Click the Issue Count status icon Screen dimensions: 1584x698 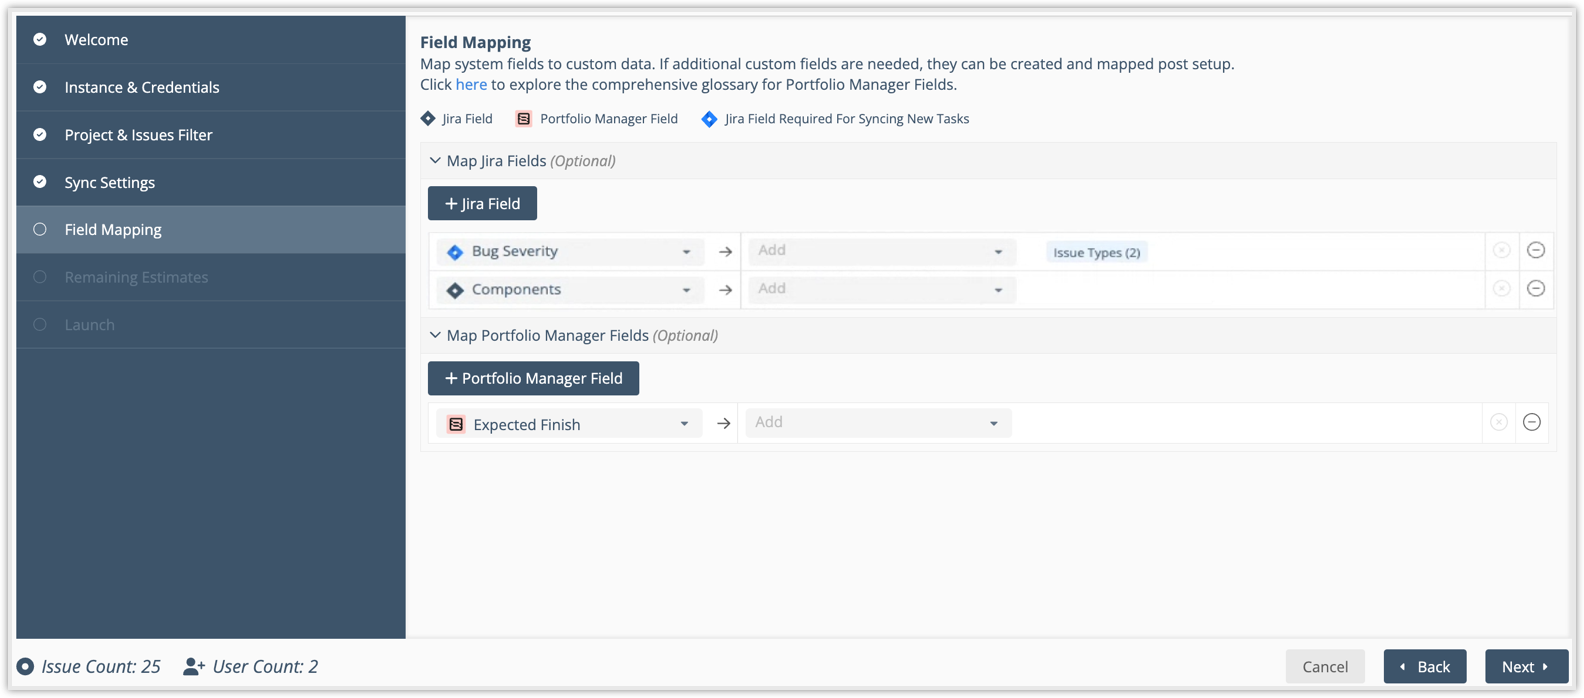tap(26, 667)
